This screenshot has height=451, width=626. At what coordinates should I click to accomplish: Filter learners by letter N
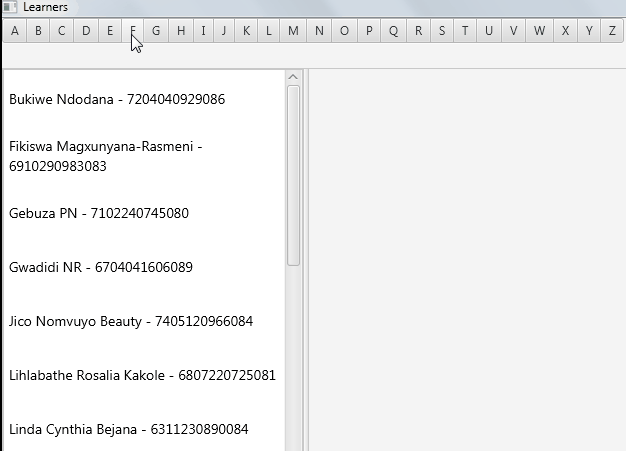pos(319,31)
